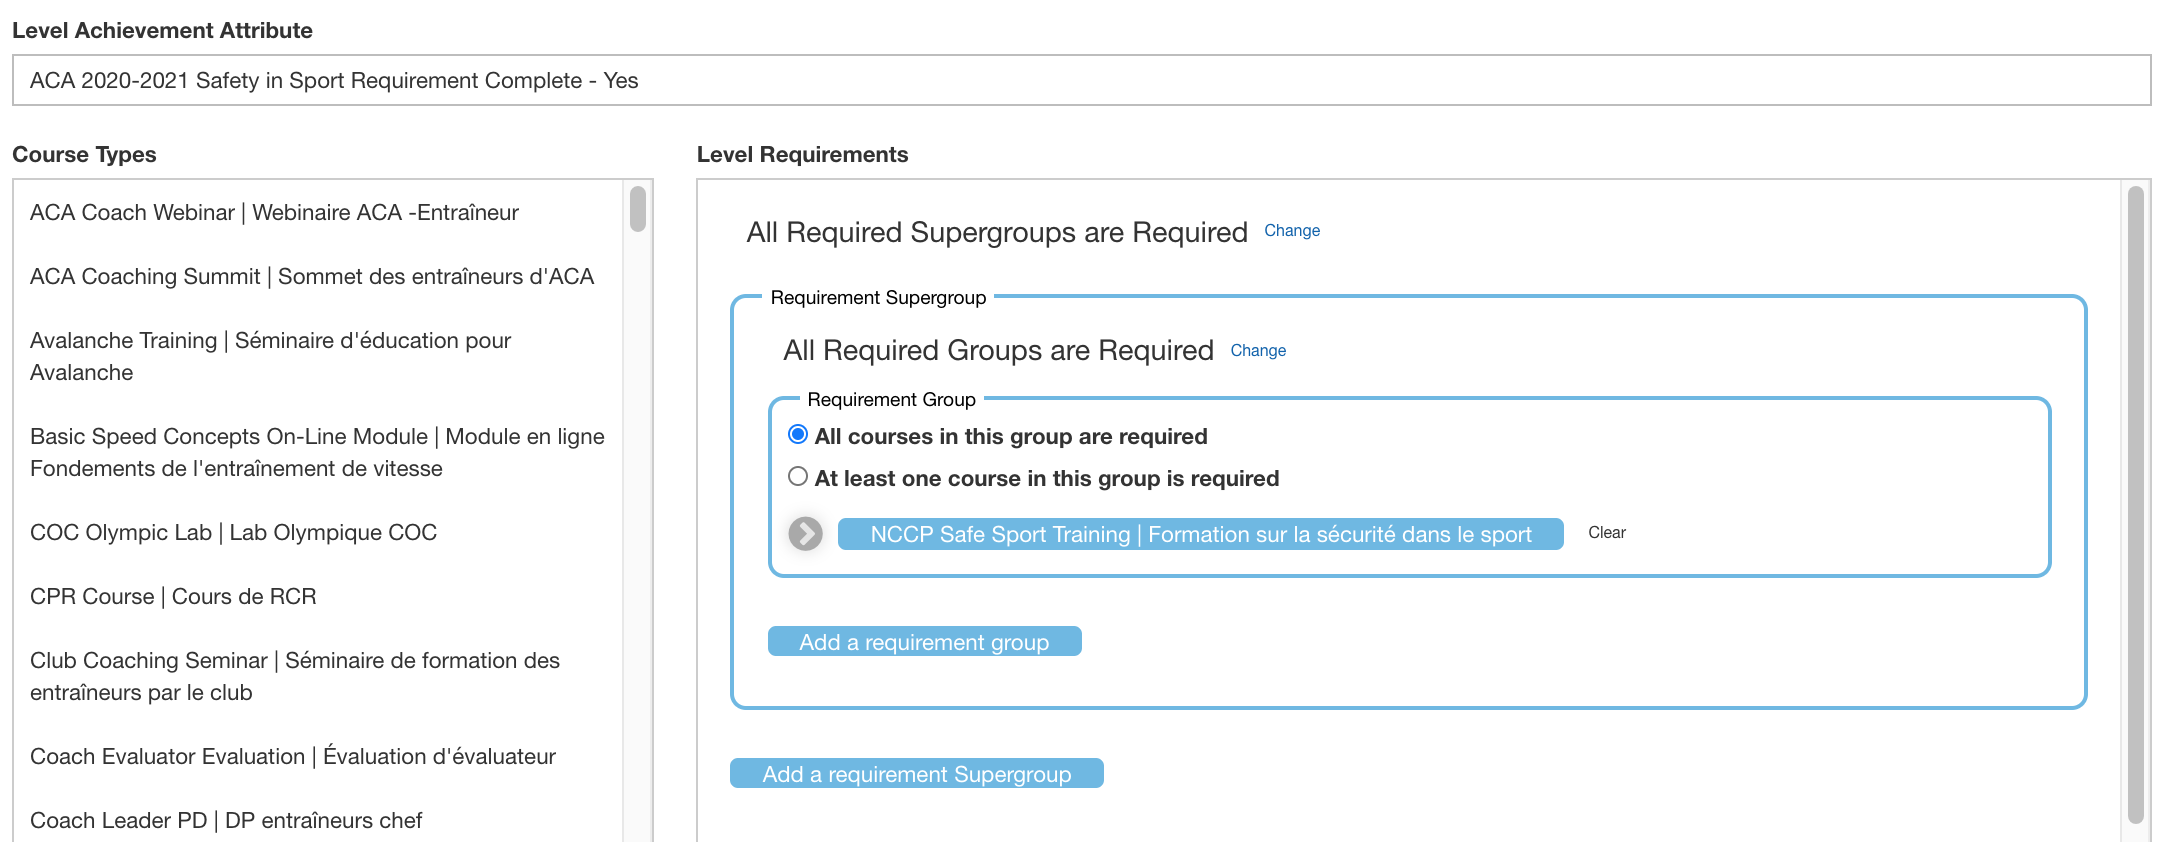Select Club Coaching Seminar course type
This screenshot has height=842, width=2166.
pos(295,676)
